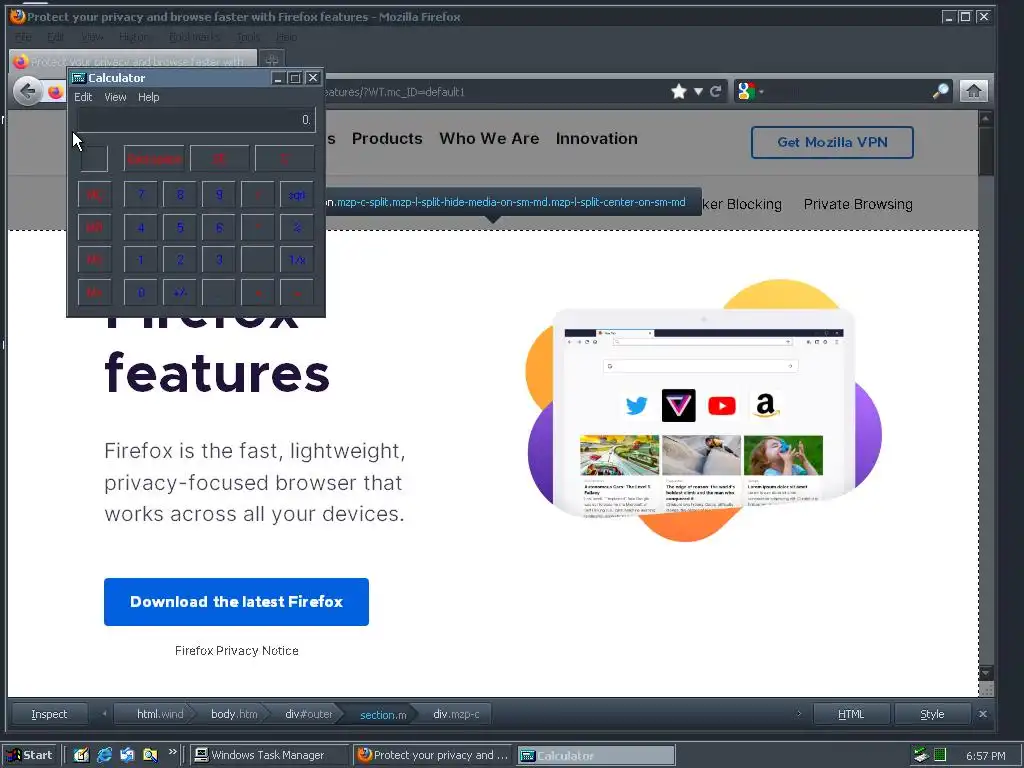This screenshot has width=1024, height=768.
Task: Open the Products navigation item
Action: coord(387,138)
